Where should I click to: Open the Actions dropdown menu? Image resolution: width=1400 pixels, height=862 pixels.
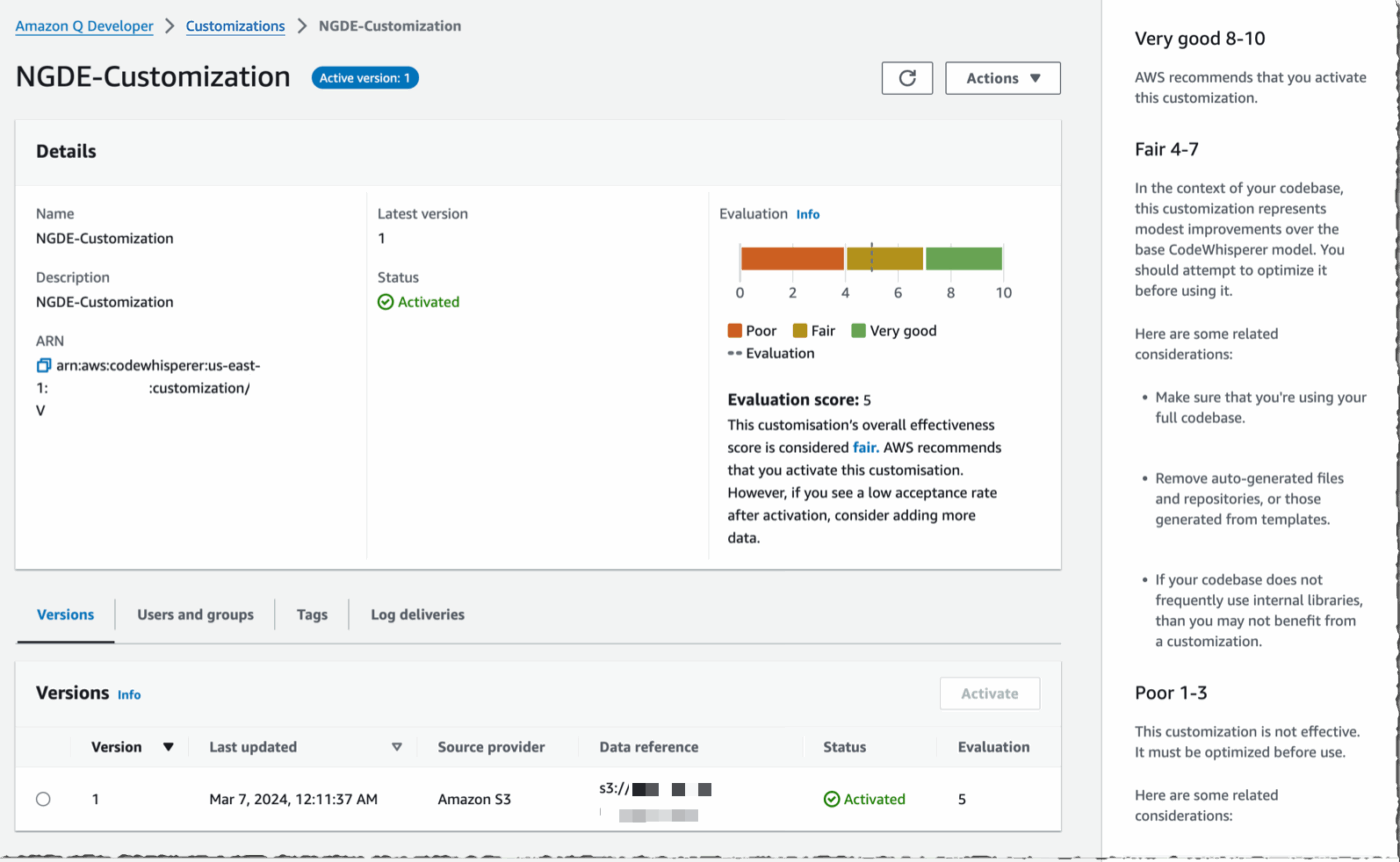coord(1002,78)
